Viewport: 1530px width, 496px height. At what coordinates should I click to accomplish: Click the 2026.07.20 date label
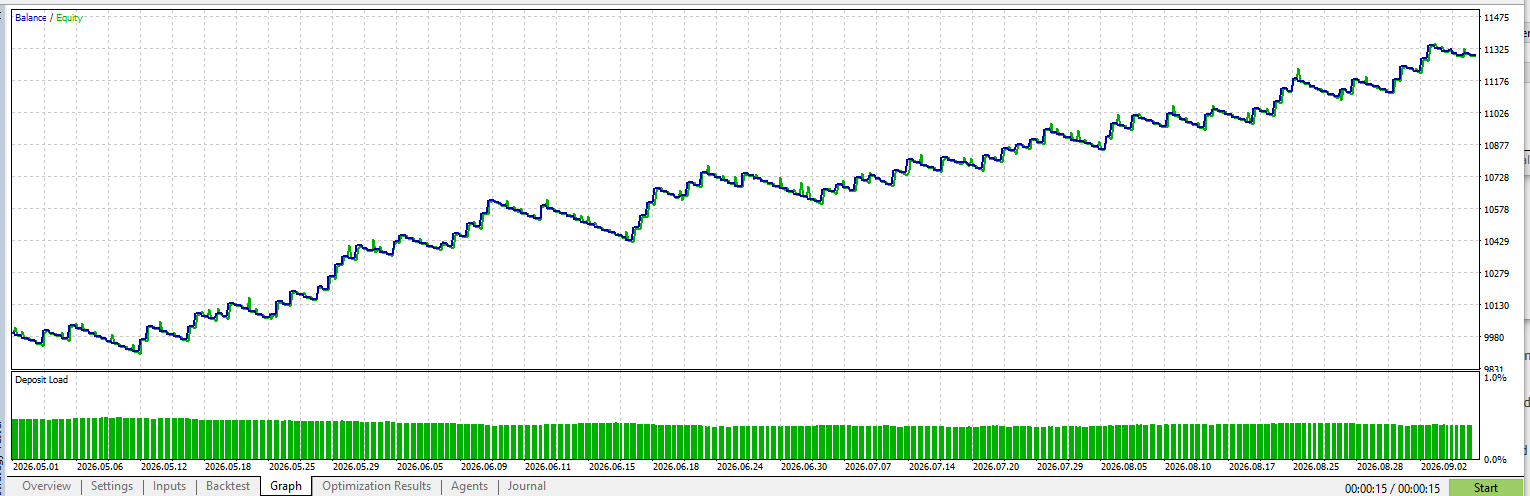[x=994, y=466]
